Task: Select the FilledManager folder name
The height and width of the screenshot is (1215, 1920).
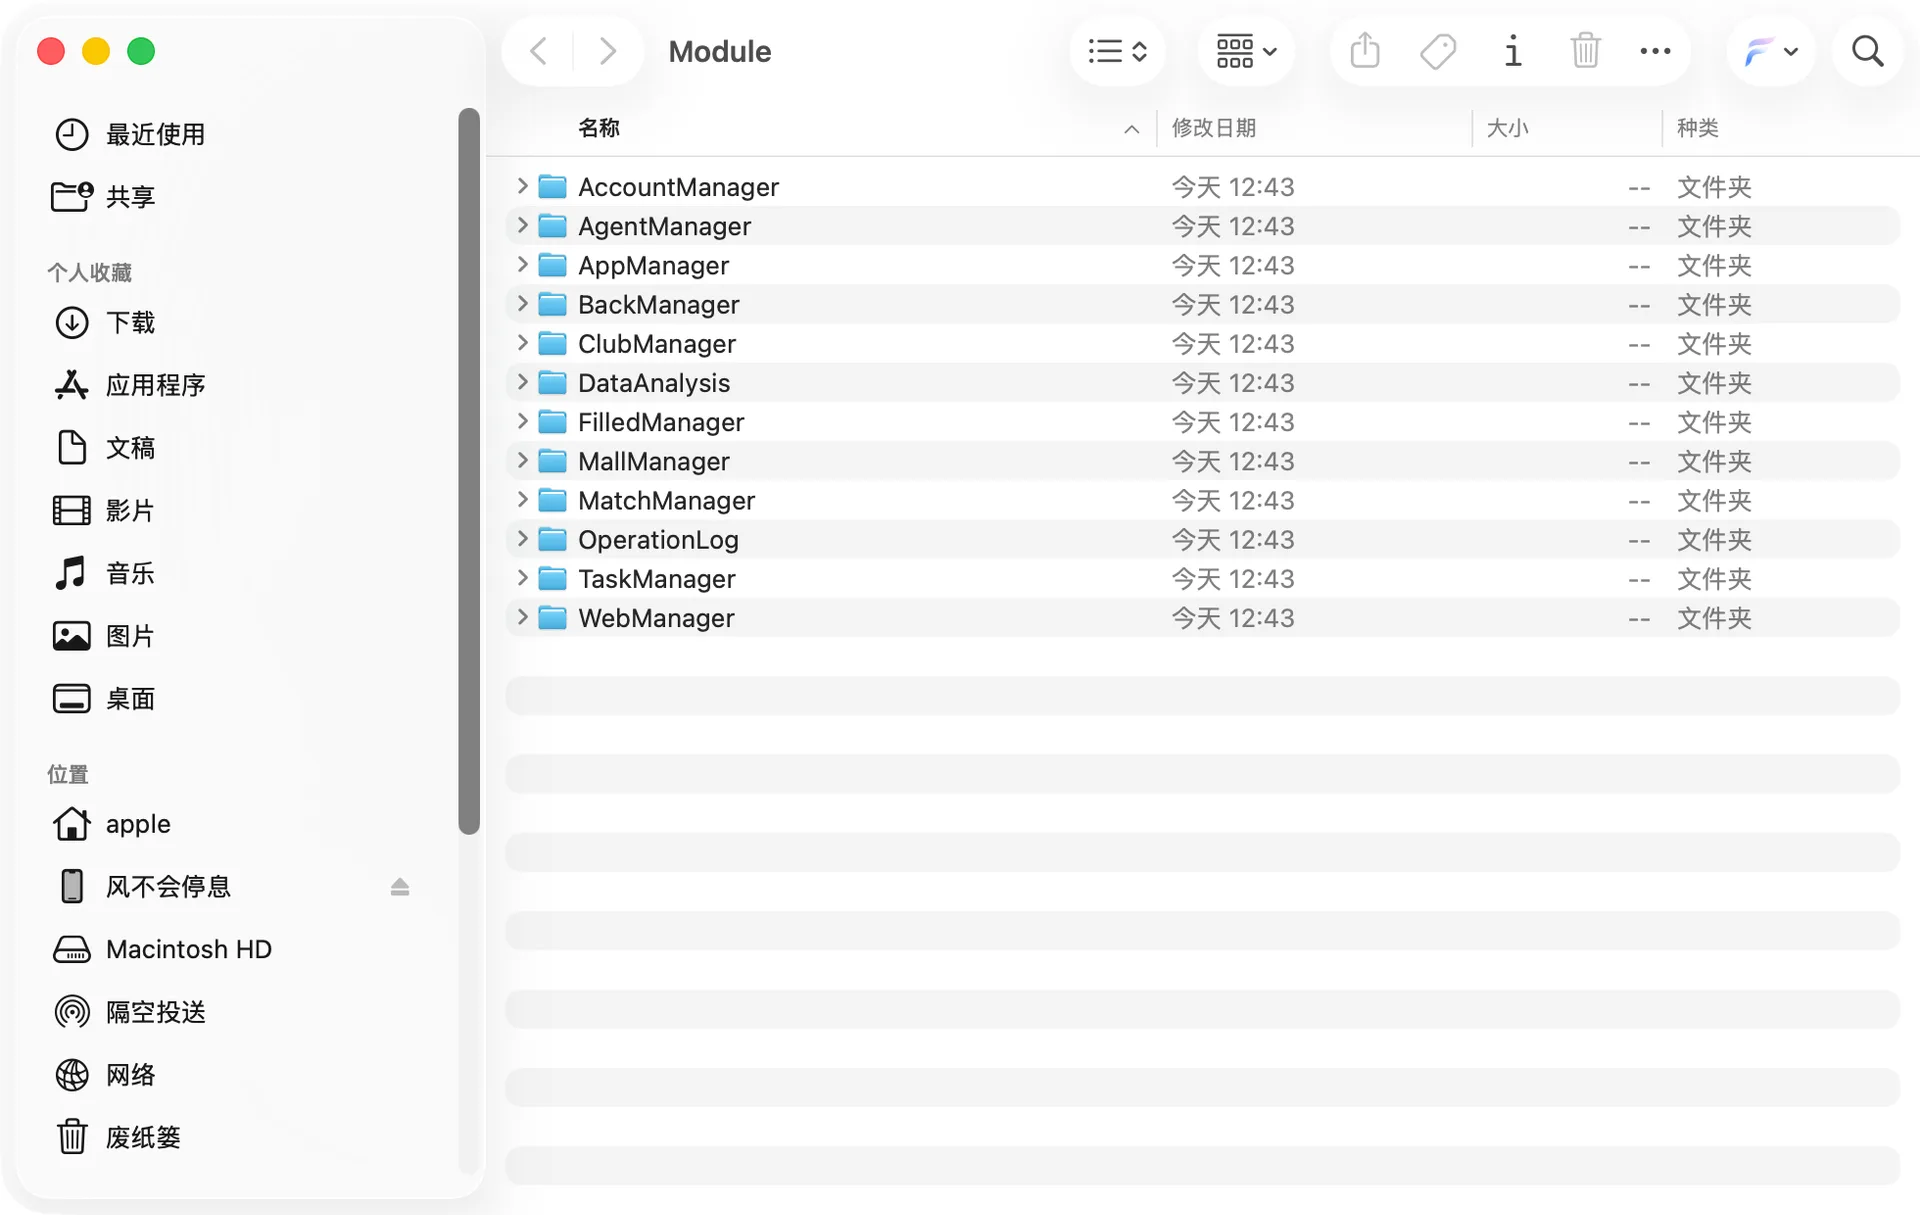Action: 660,422
